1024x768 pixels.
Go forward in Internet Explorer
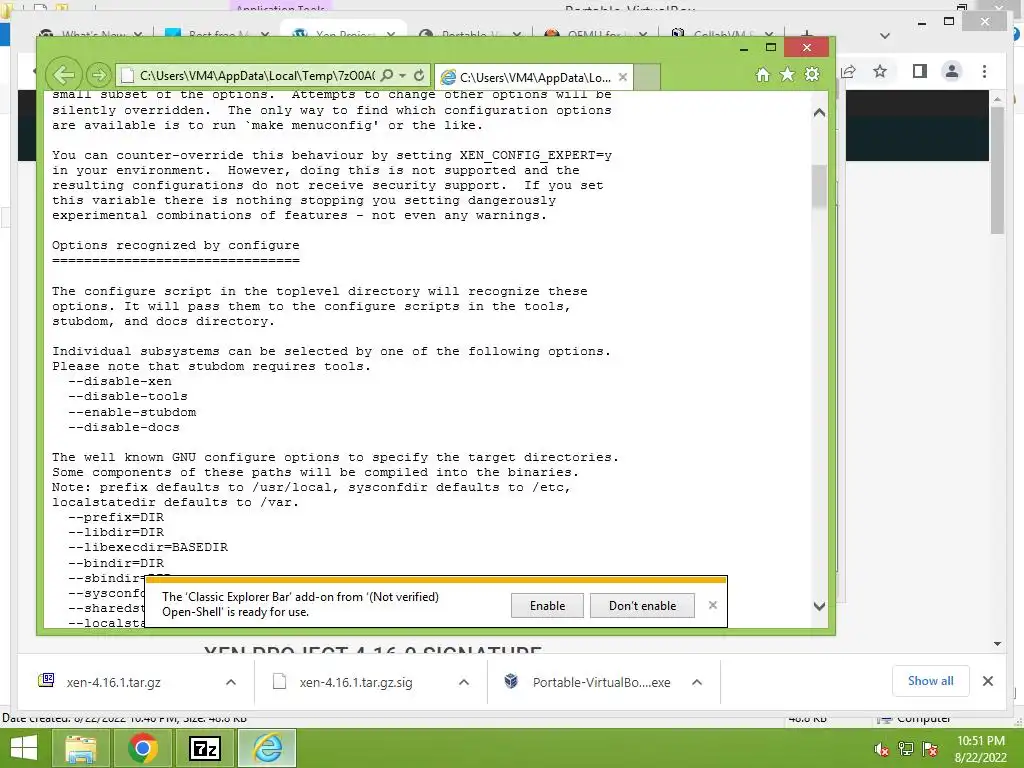click(x=98, y=75)
